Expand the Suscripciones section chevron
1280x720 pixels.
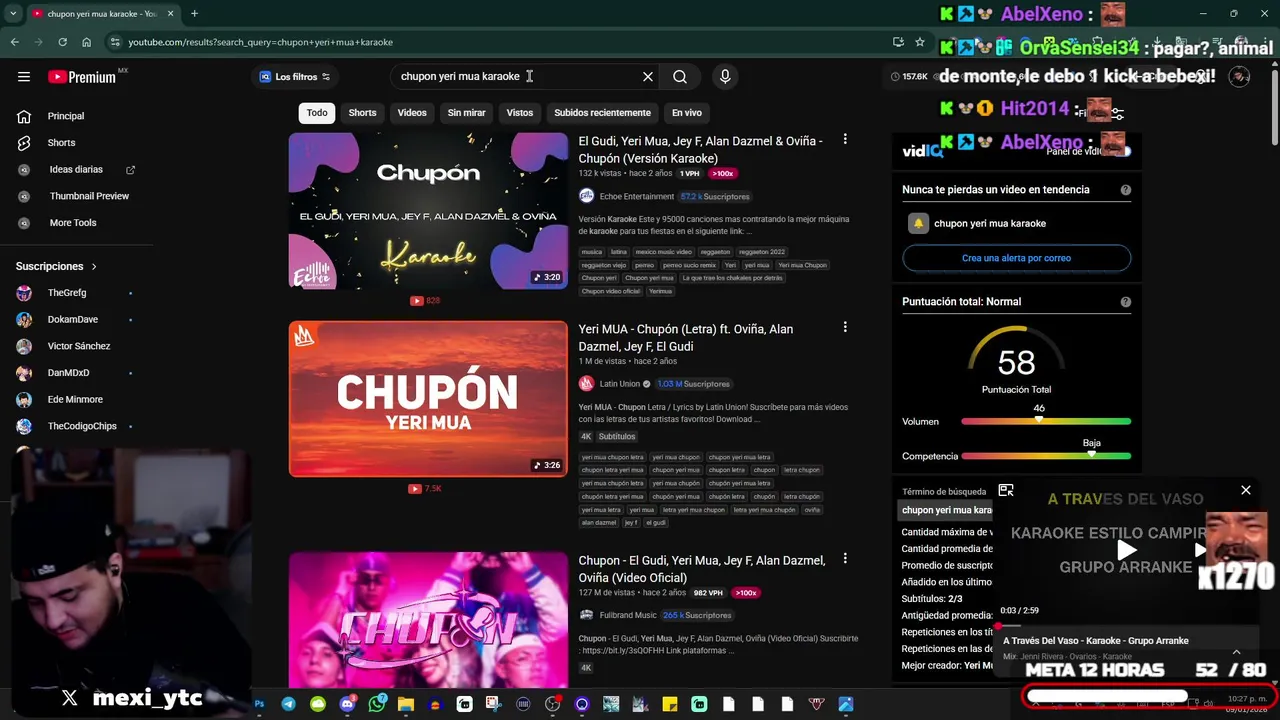[x=94, y=267]
